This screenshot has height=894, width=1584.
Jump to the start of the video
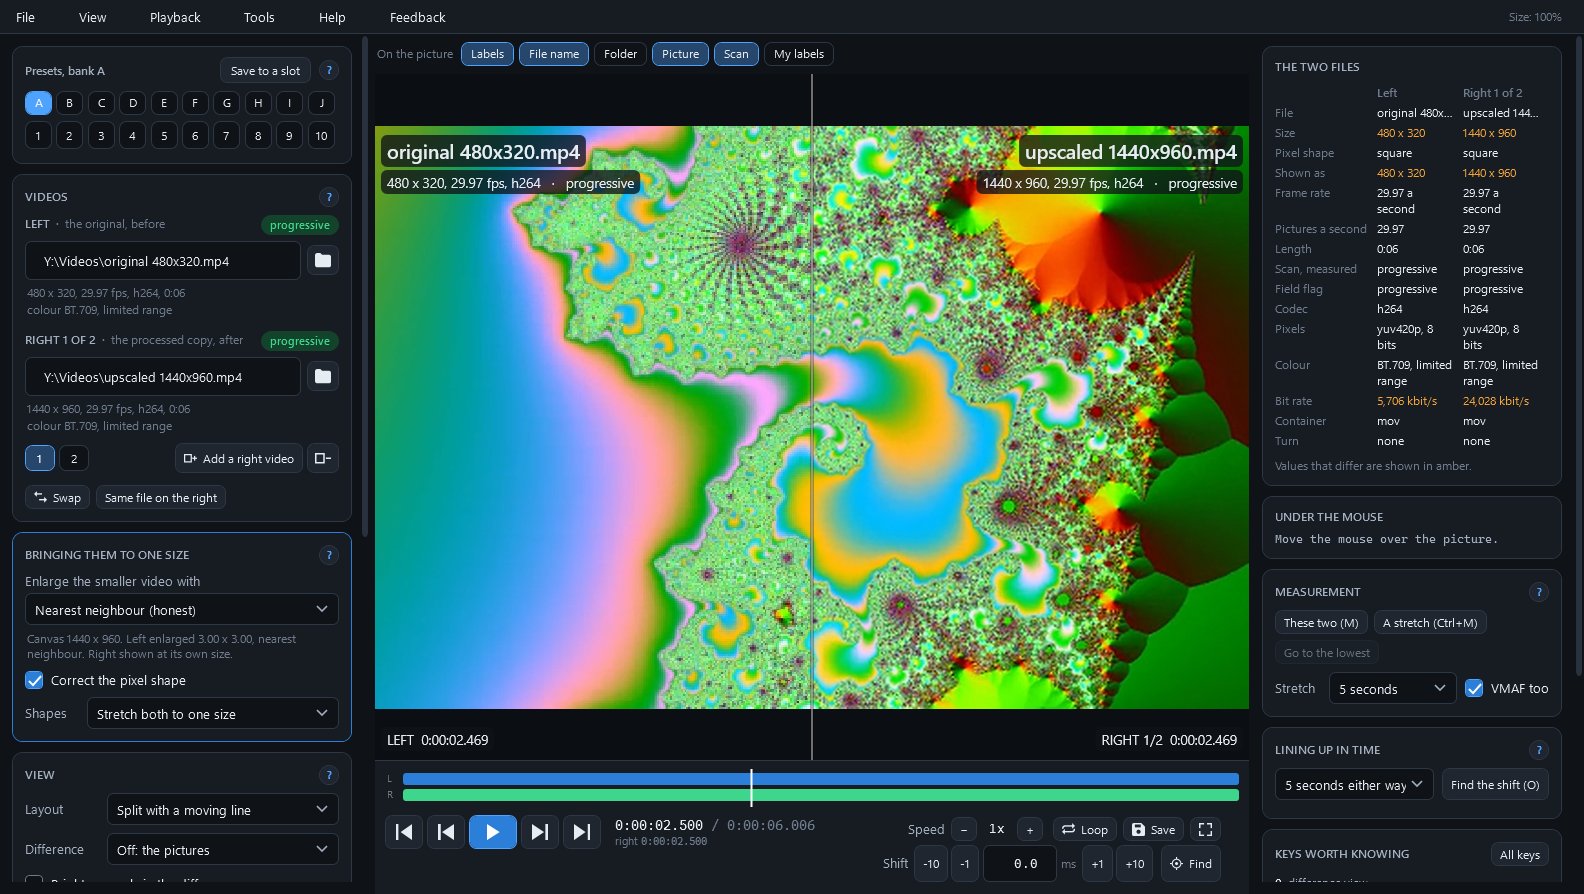pyautogui.click(x=404, y=832)
